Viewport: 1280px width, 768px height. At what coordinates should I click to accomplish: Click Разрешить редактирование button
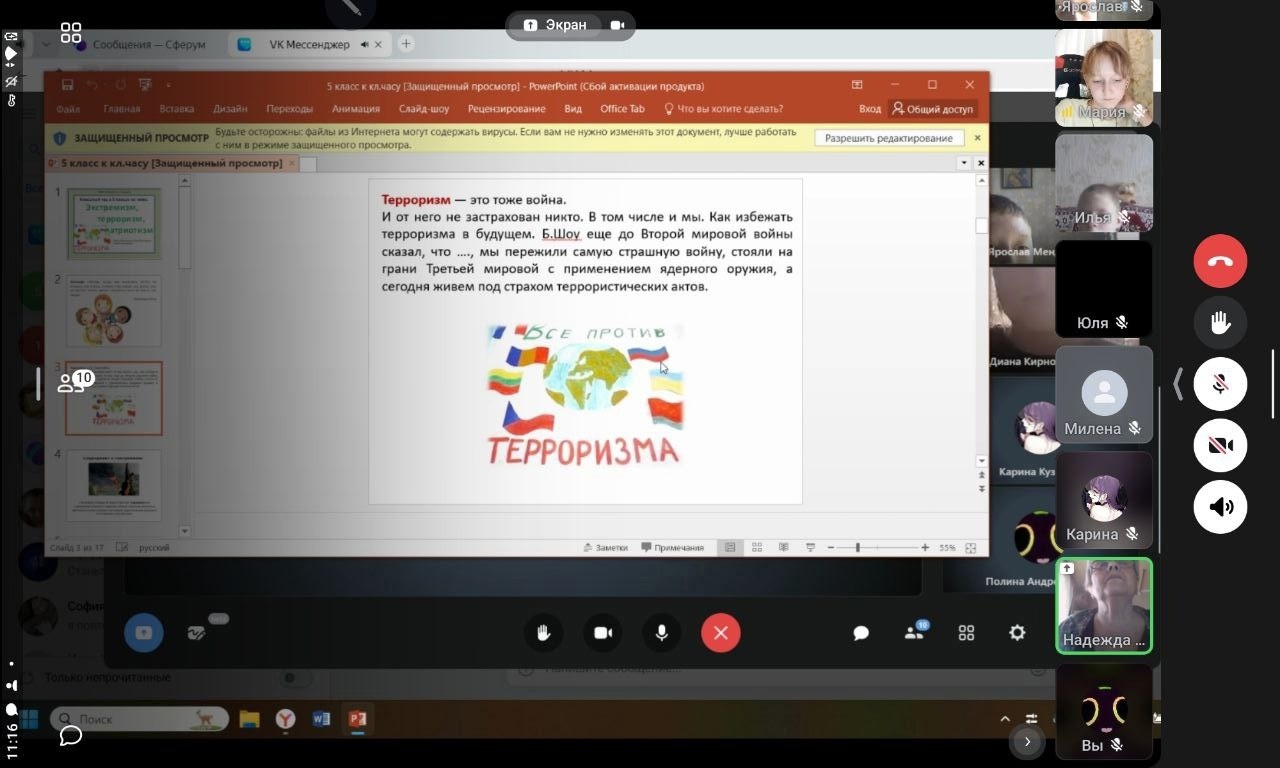889,138
